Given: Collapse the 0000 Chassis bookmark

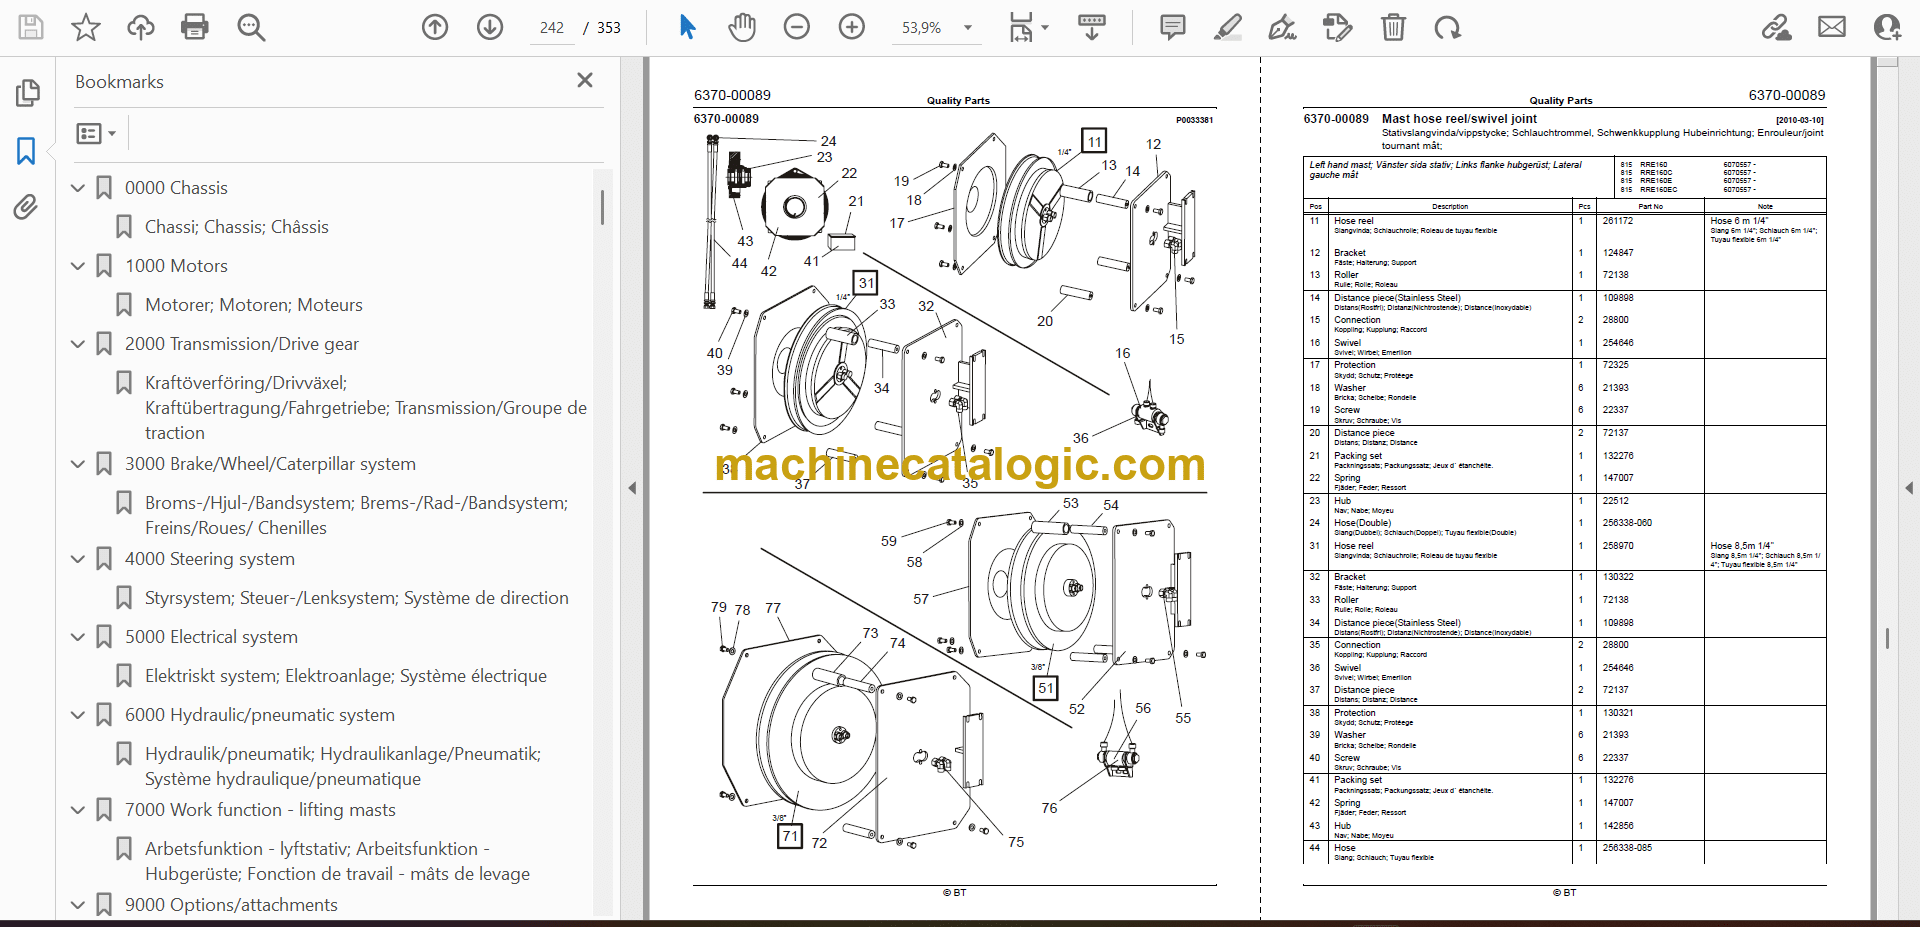Looking at the screenshot, I should (78, 187).
